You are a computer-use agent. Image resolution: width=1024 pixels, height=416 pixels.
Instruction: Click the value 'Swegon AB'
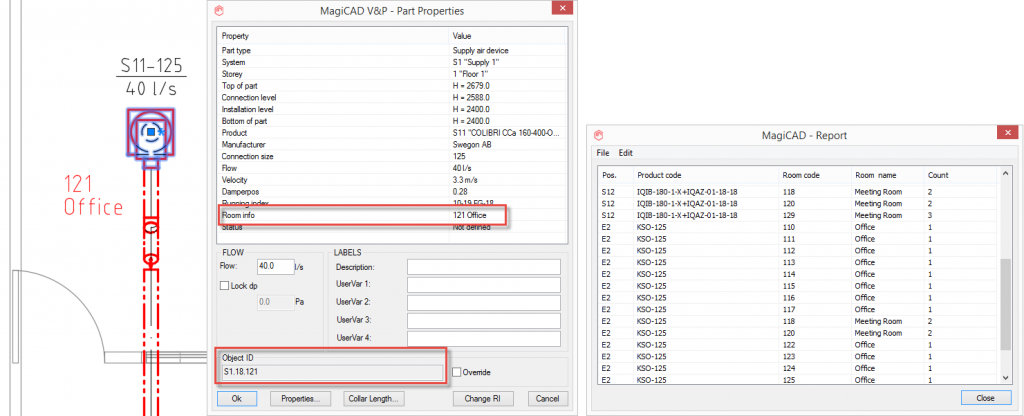[x=472, y=144]
